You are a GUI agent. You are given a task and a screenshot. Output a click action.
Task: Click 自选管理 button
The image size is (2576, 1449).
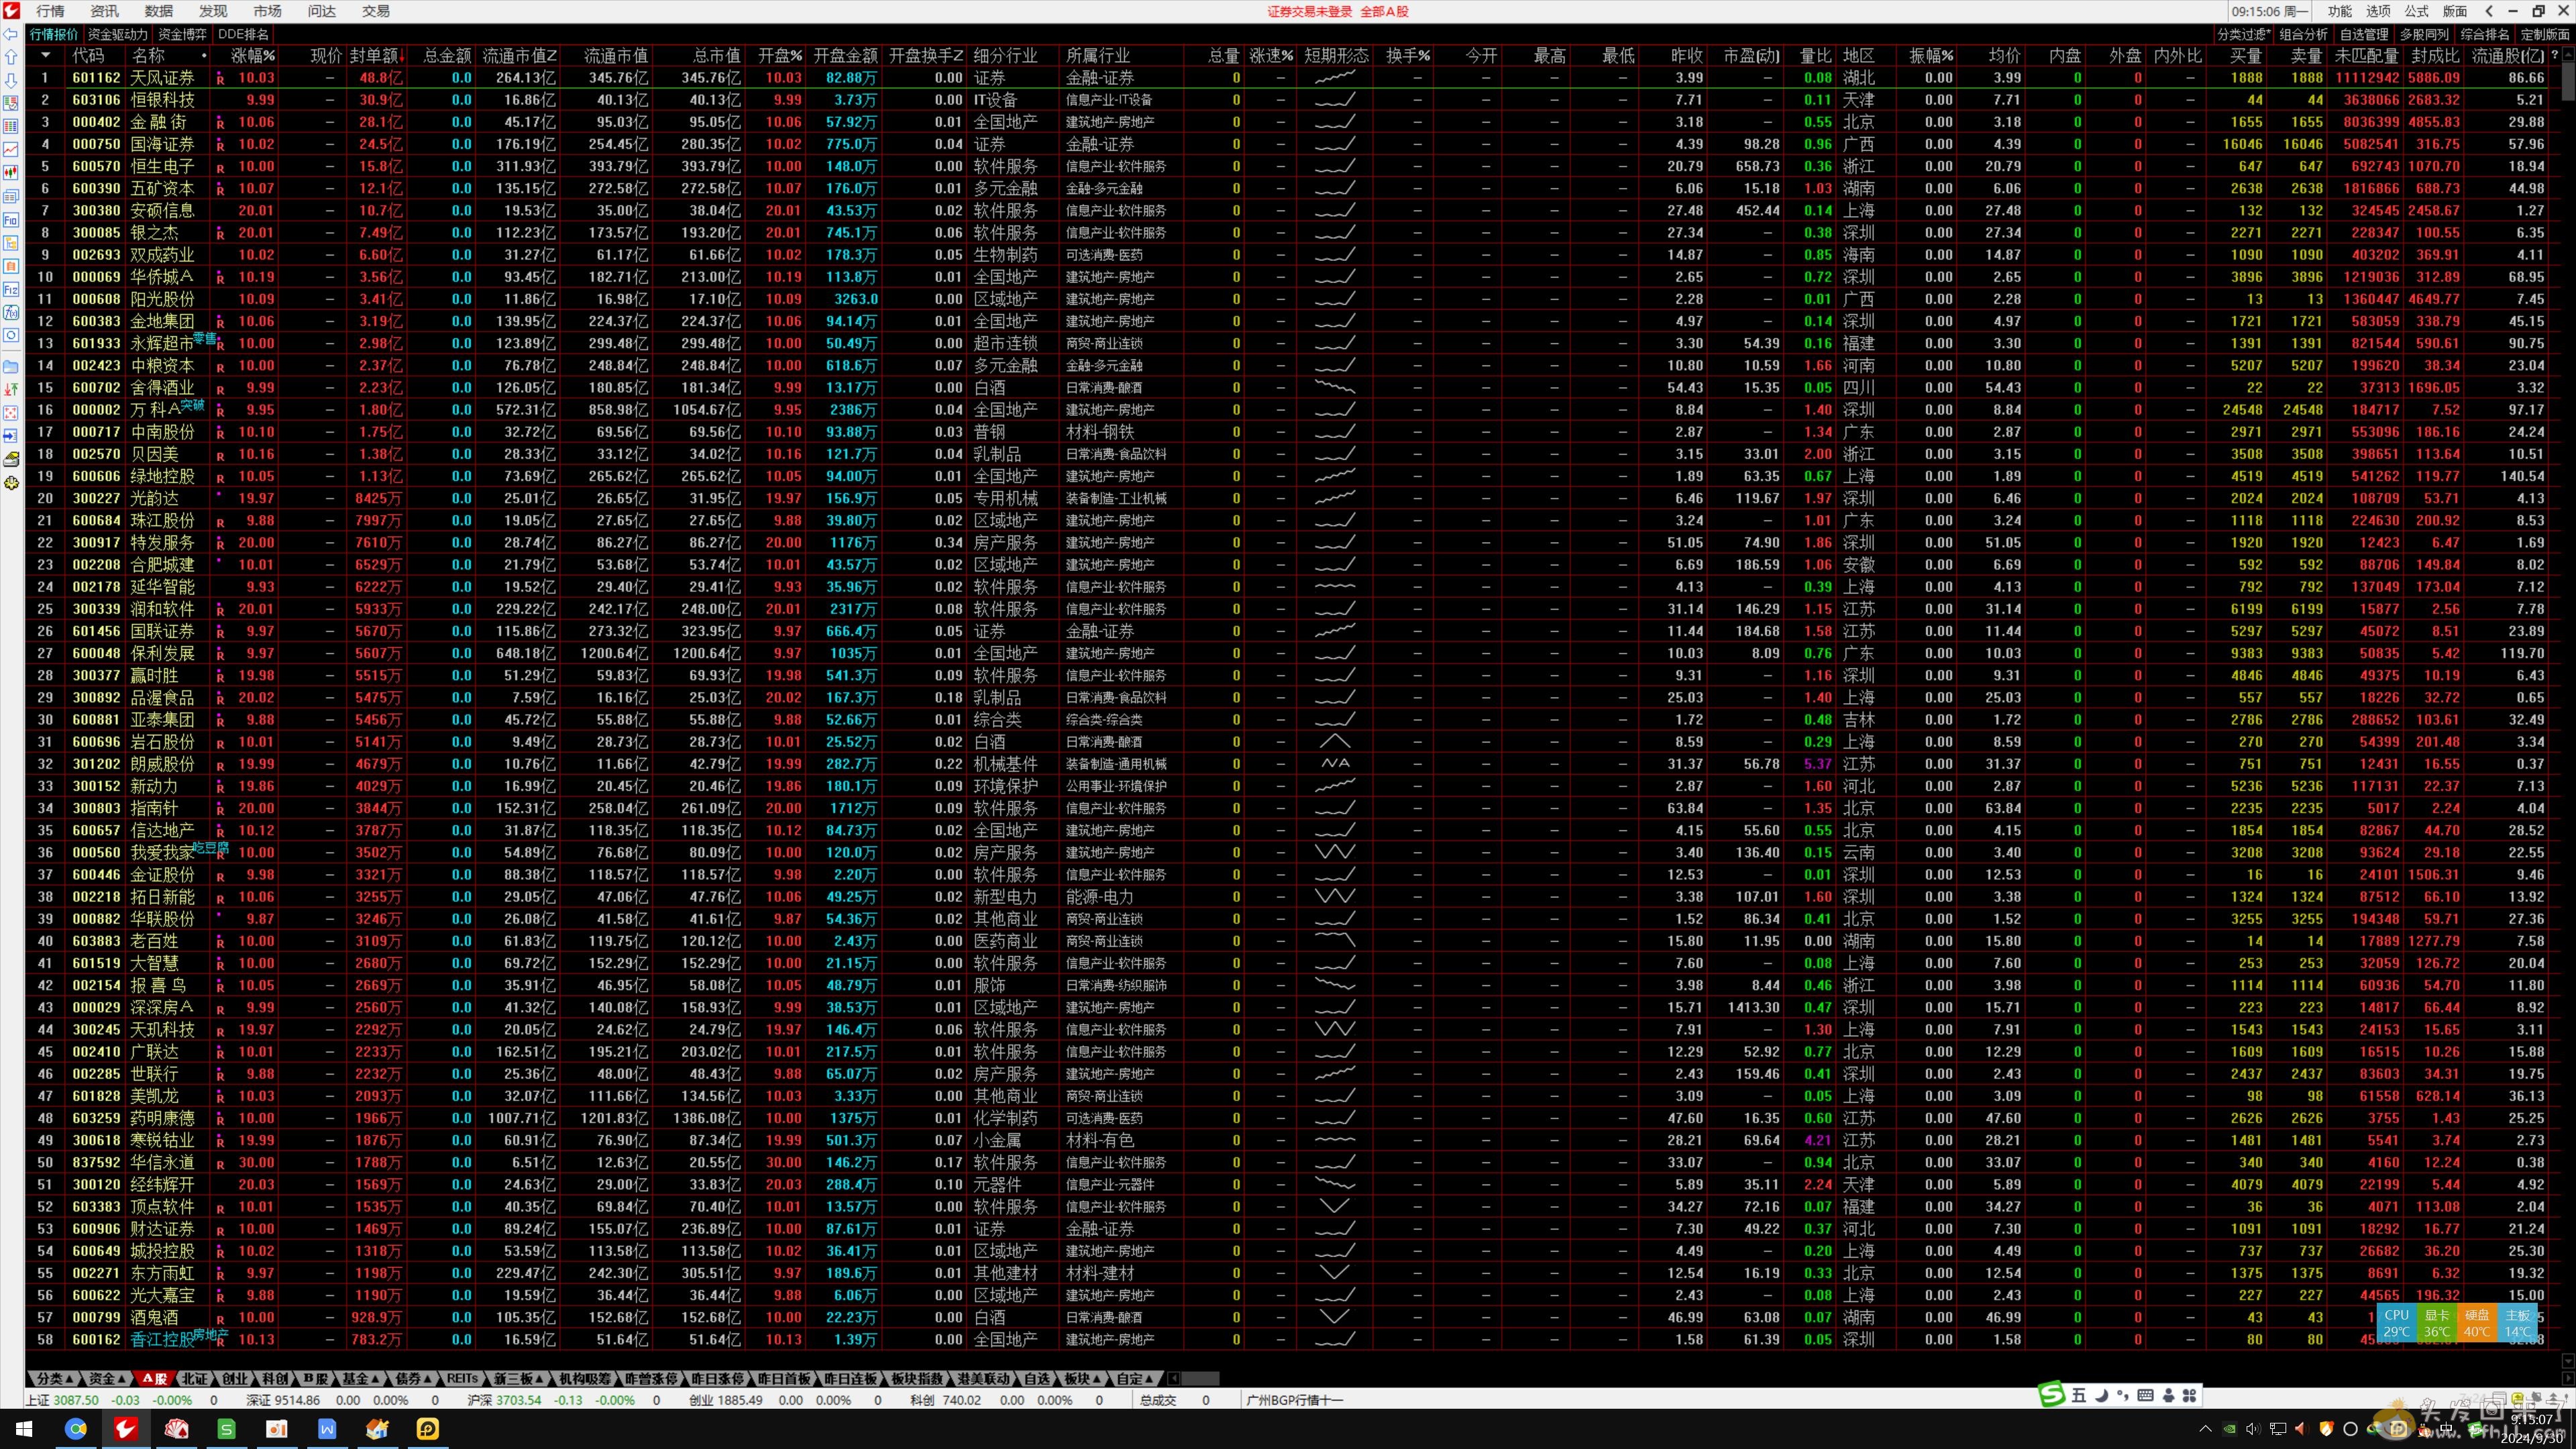2364,34
